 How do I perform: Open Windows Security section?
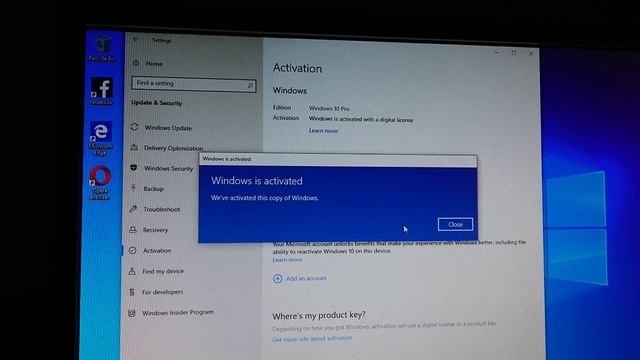pos(168,168)
